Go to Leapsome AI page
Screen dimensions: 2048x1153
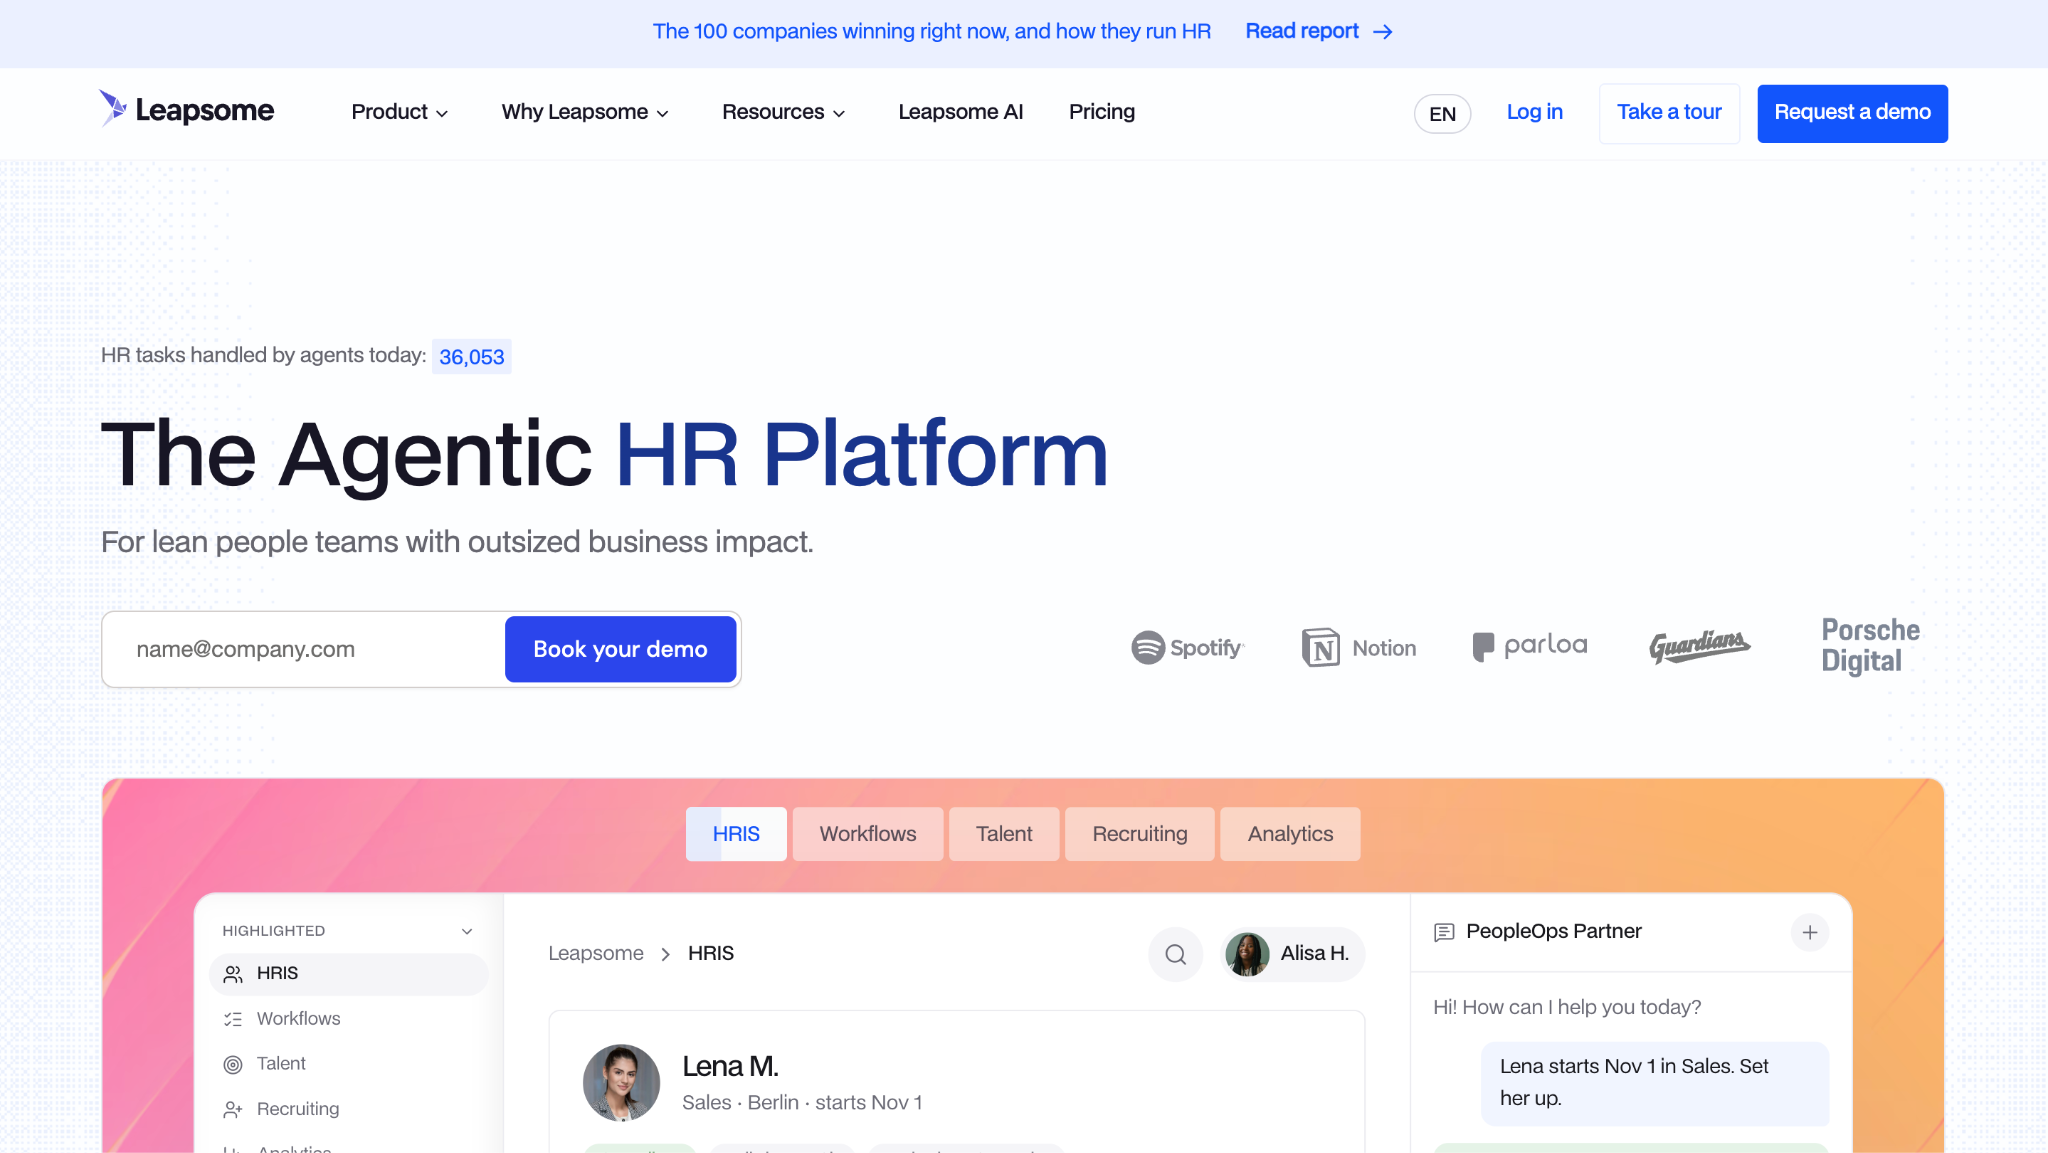point(960,112)
